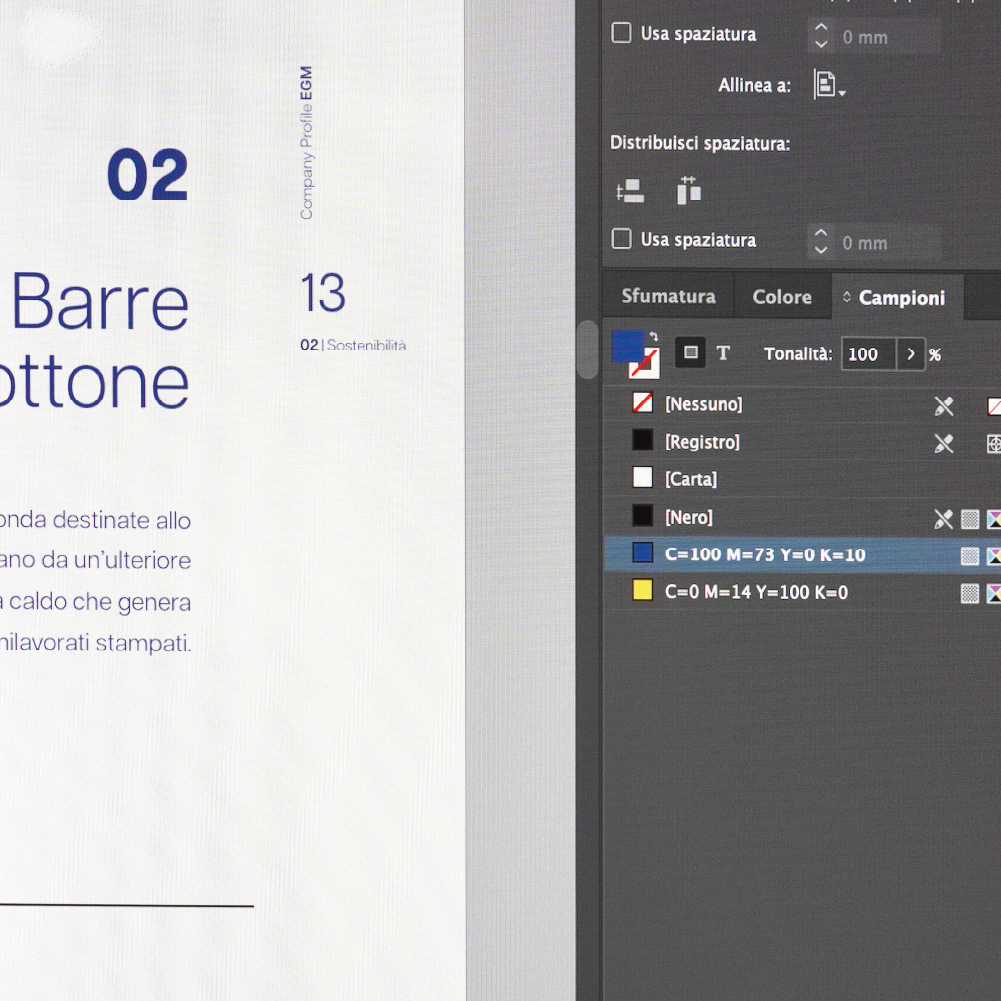Image resolution: width=1001 pixels, height=1001 pixels.
Task: Open the Allinea a alignment icon menu
Action: (x=829, y=85)
